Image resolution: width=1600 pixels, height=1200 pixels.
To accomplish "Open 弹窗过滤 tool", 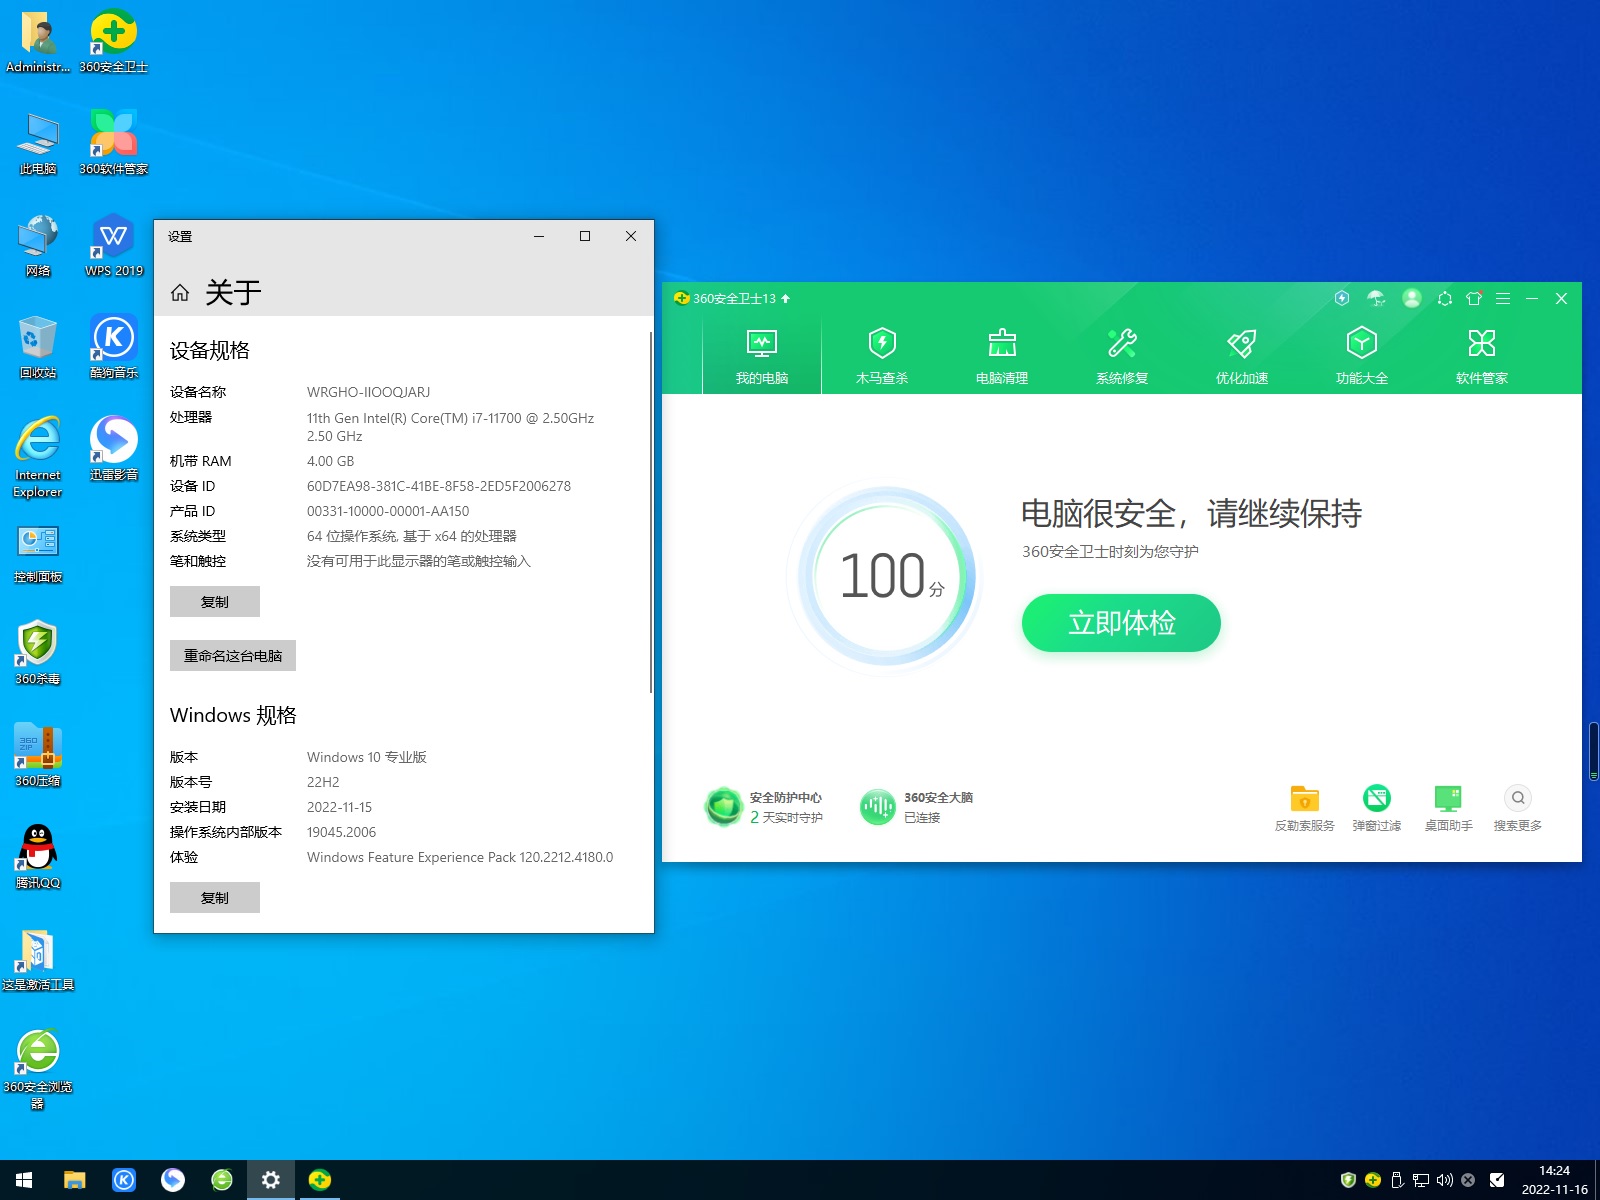I will click(1377, 808).
